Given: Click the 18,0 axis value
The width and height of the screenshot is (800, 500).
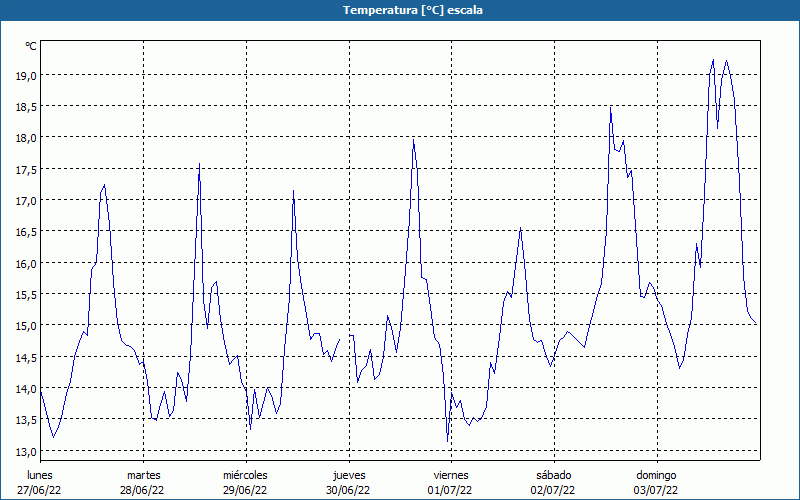Looking at the screenshot, I should pos(26,138).
